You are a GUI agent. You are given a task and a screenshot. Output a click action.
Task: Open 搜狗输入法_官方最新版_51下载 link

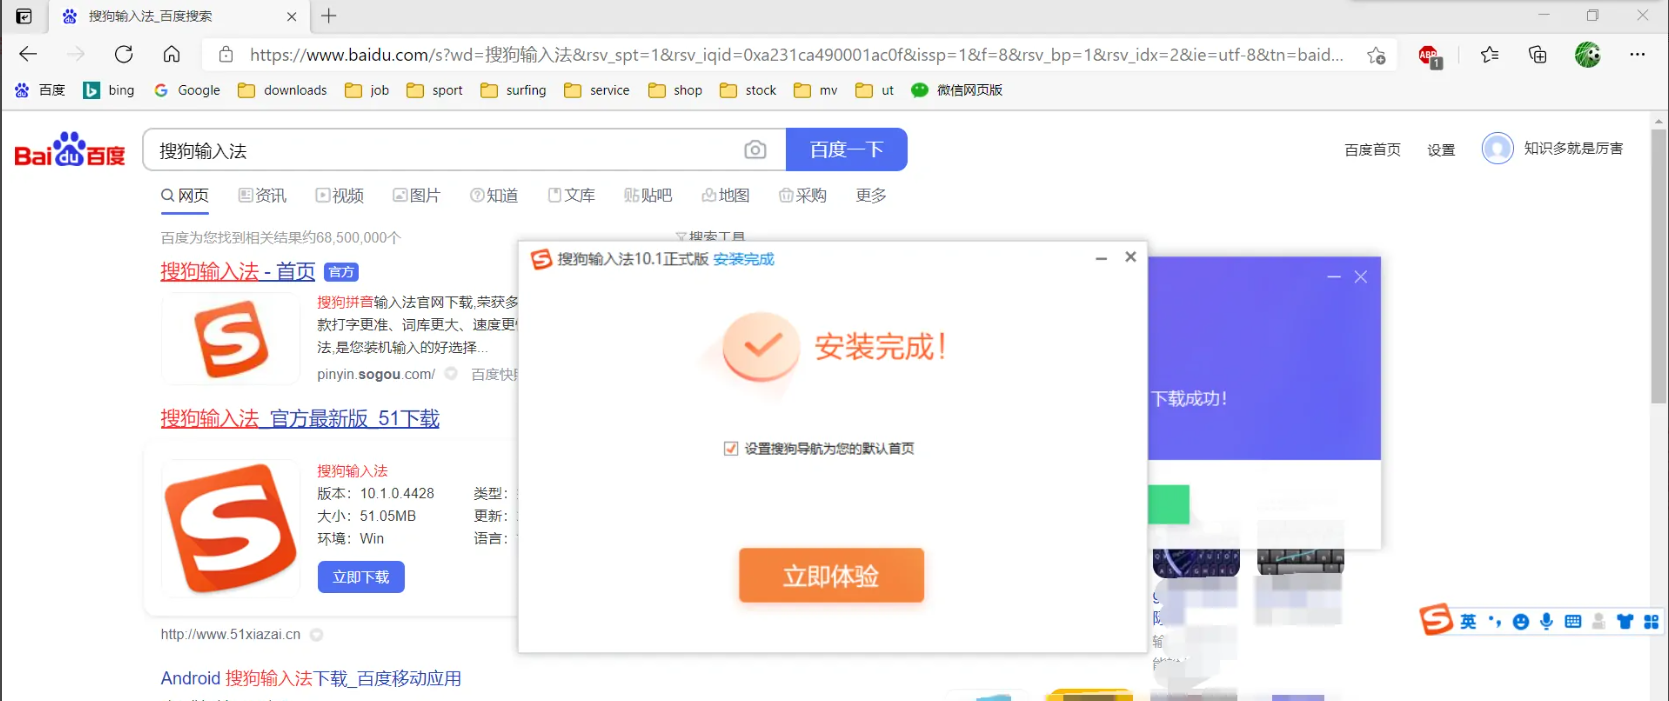pyautogui.click(x=300, y=418)
